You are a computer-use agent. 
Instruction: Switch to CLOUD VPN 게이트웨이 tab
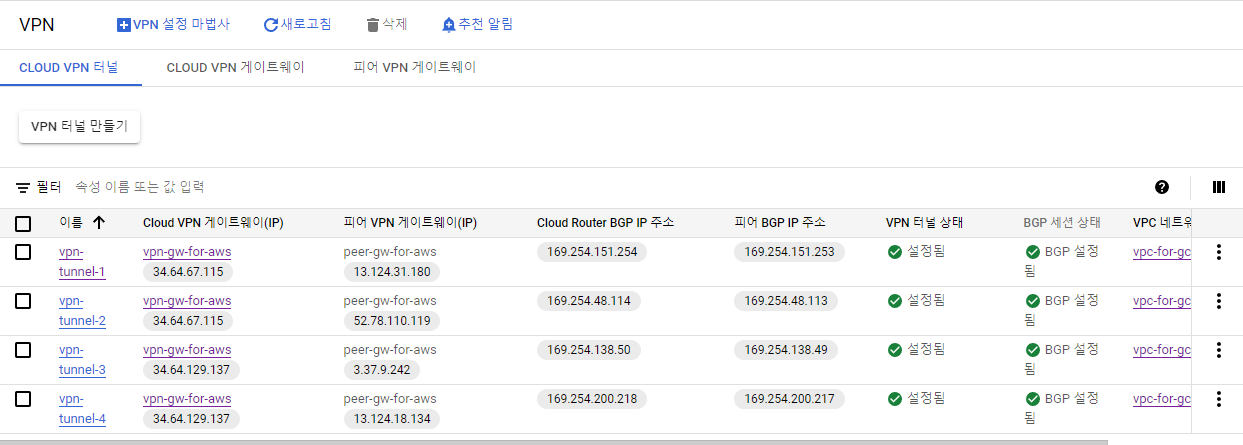[235, 67]
